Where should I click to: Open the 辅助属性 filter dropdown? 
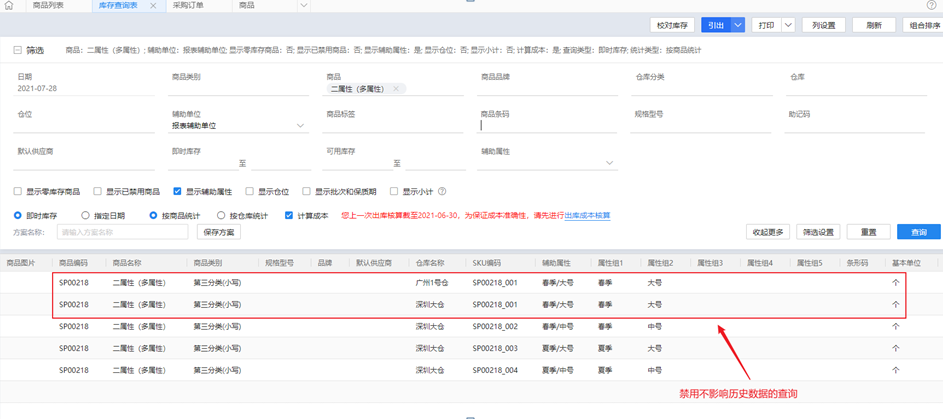click(x=609, y=163)
